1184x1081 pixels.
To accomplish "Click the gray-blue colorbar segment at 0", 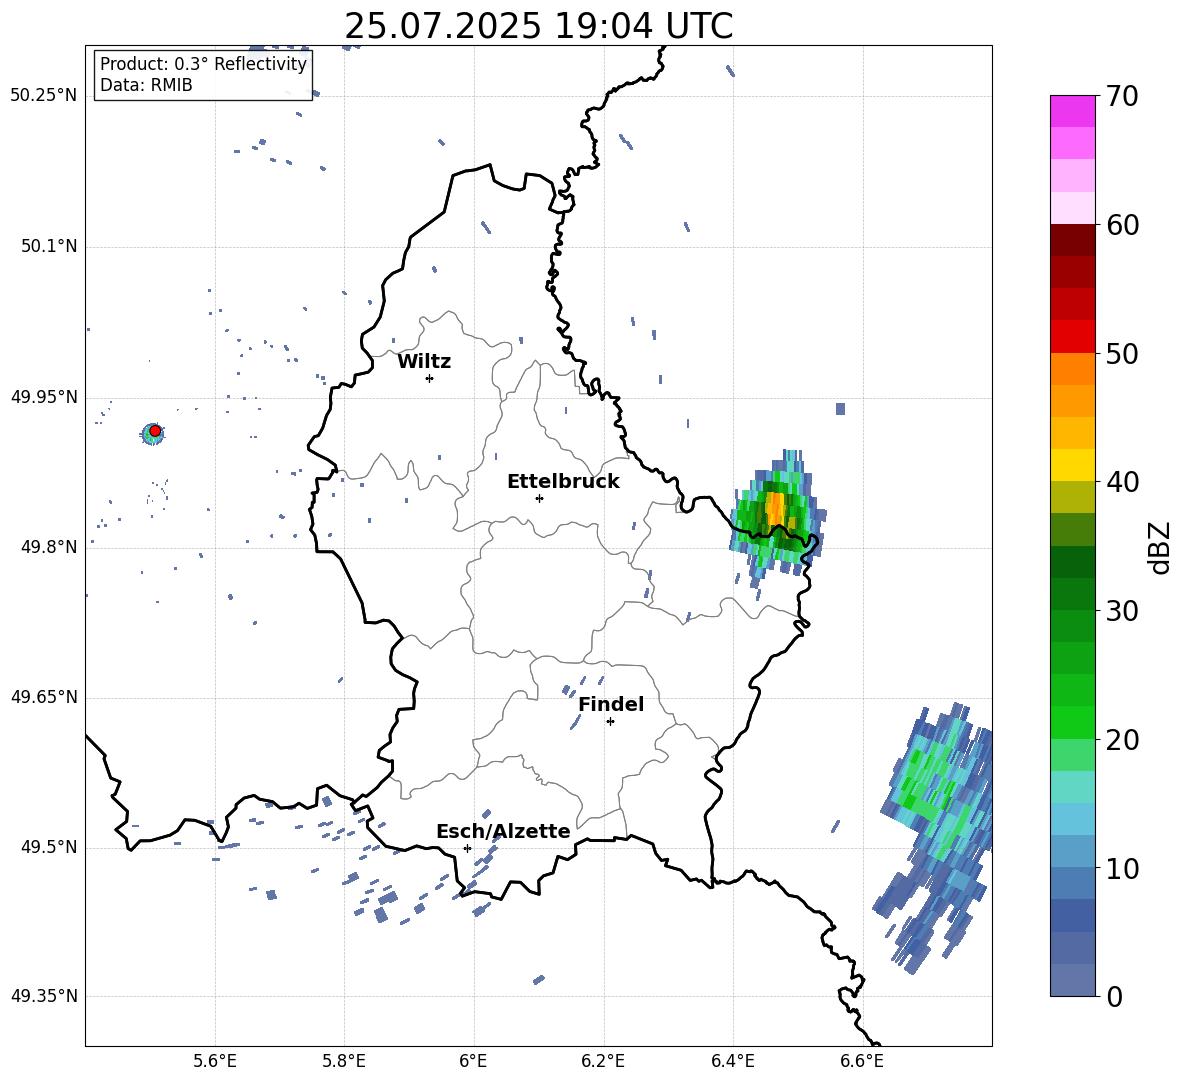I will 1072,980.
